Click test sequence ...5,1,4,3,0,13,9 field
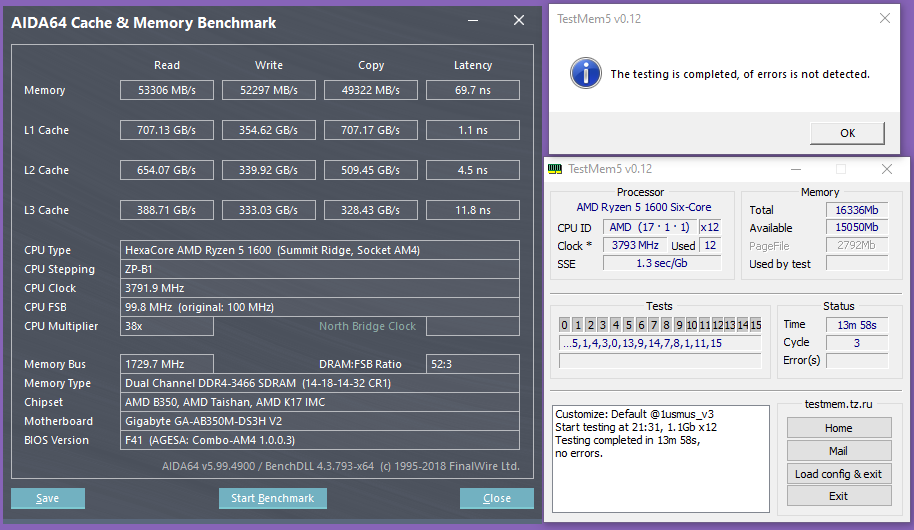Image resolution: width=914 pixels, height=530 pixels. coord(660,343)
